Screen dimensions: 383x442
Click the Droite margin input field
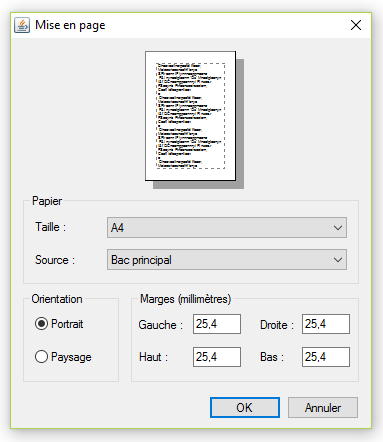326,324
